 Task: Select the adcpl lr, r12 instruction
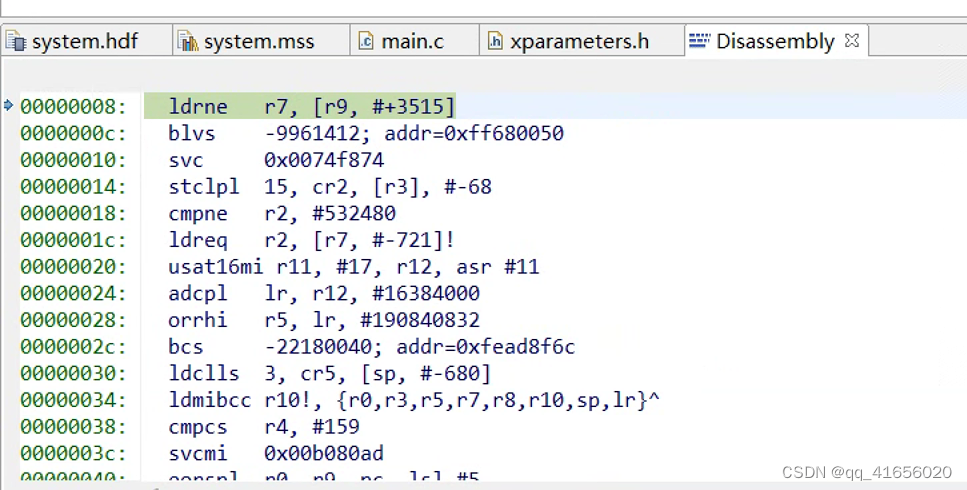(x=324, y=293)
